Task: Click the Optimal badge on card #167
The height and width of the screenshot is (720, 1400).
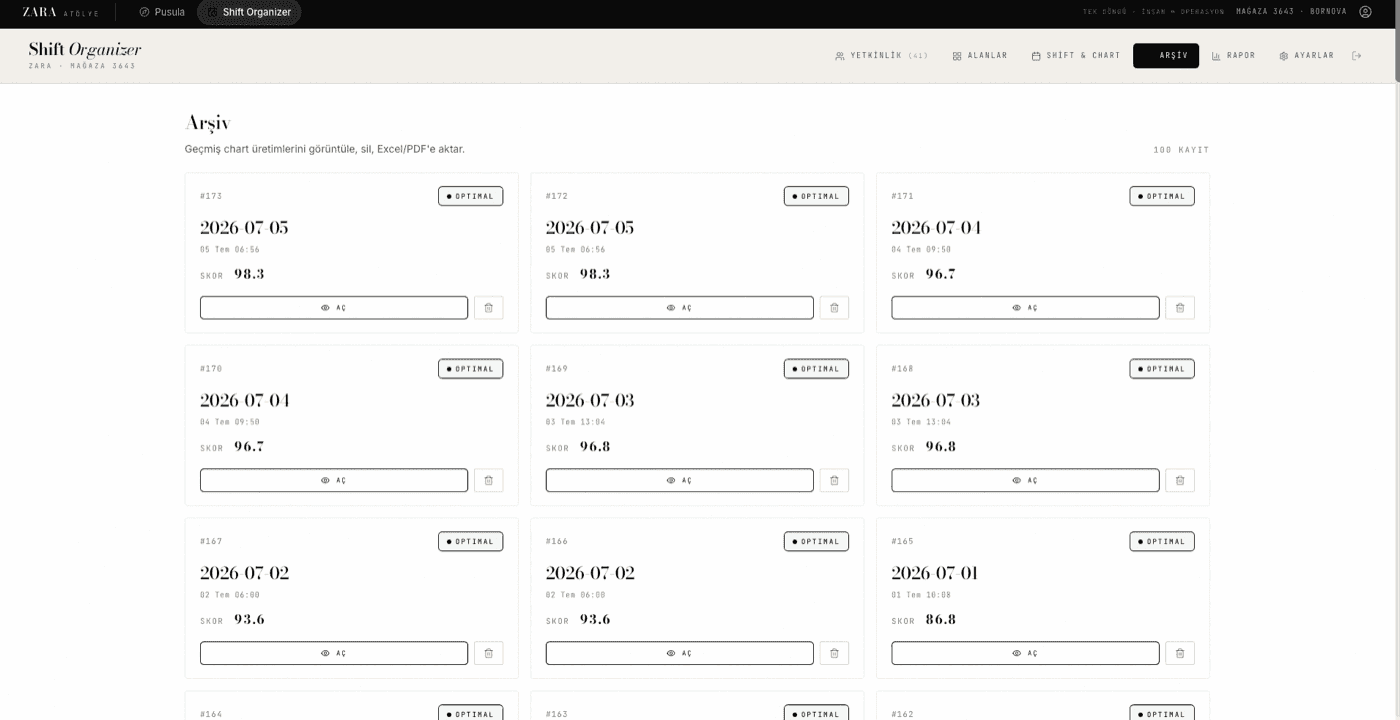Action: coord(471,541)
